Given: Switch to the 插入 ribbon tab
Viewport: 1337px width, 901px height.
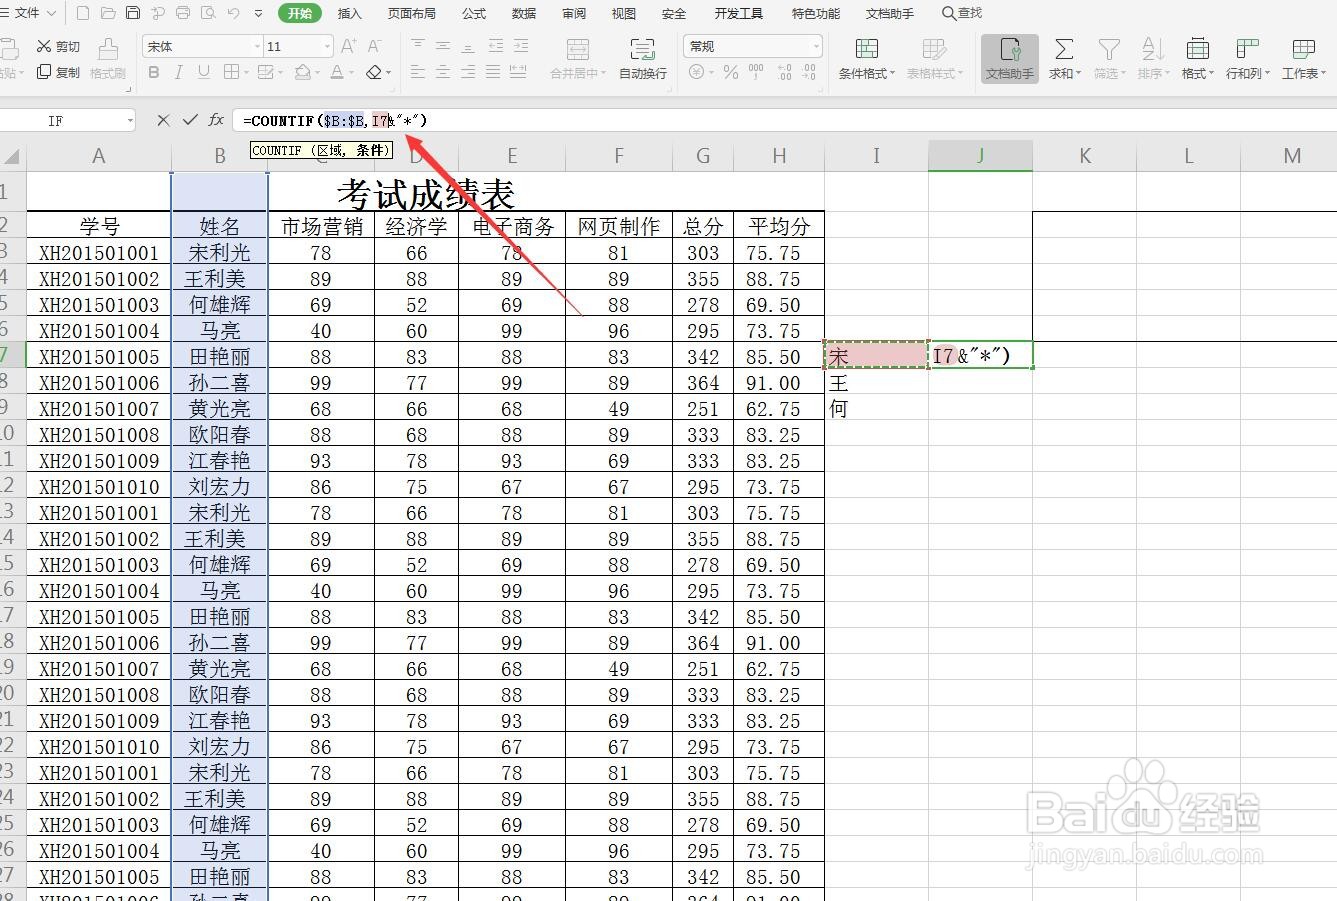Looking at the screenshot, I should point(348,13).
